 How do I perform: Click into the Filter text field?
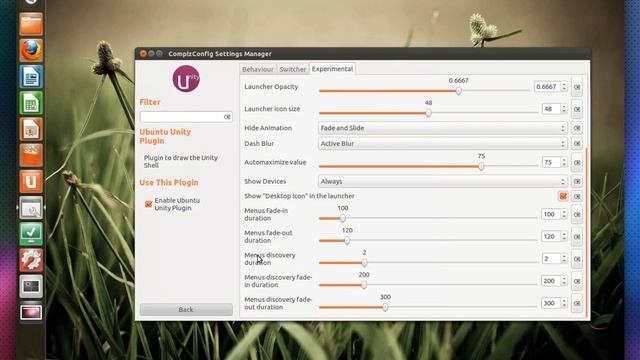tap(182, 117)
